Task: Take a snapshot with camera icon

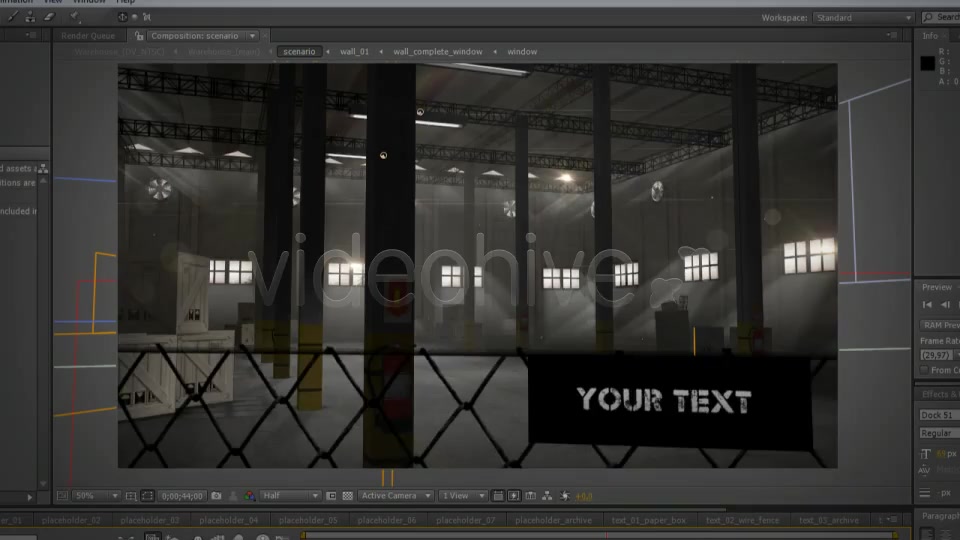Action: click(x=216, y=496)
